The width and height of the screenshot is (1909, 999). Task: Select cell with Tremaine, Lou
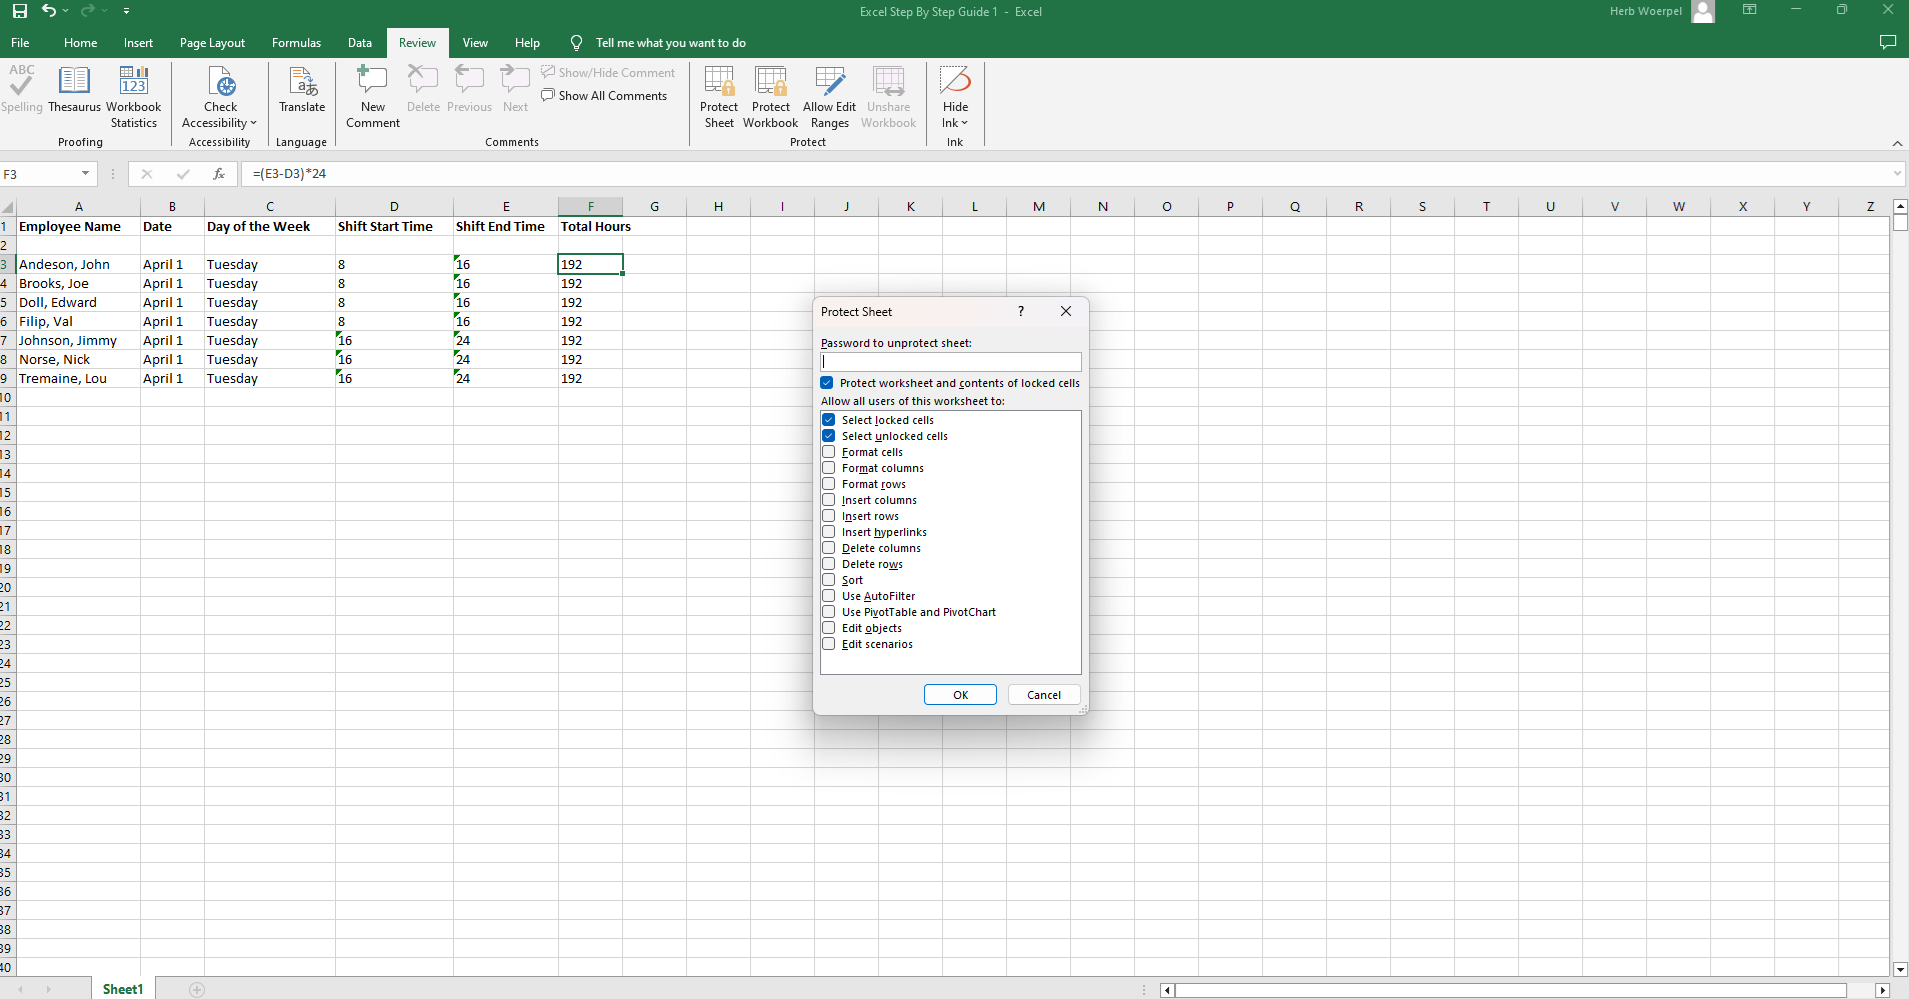coord(78,378)
